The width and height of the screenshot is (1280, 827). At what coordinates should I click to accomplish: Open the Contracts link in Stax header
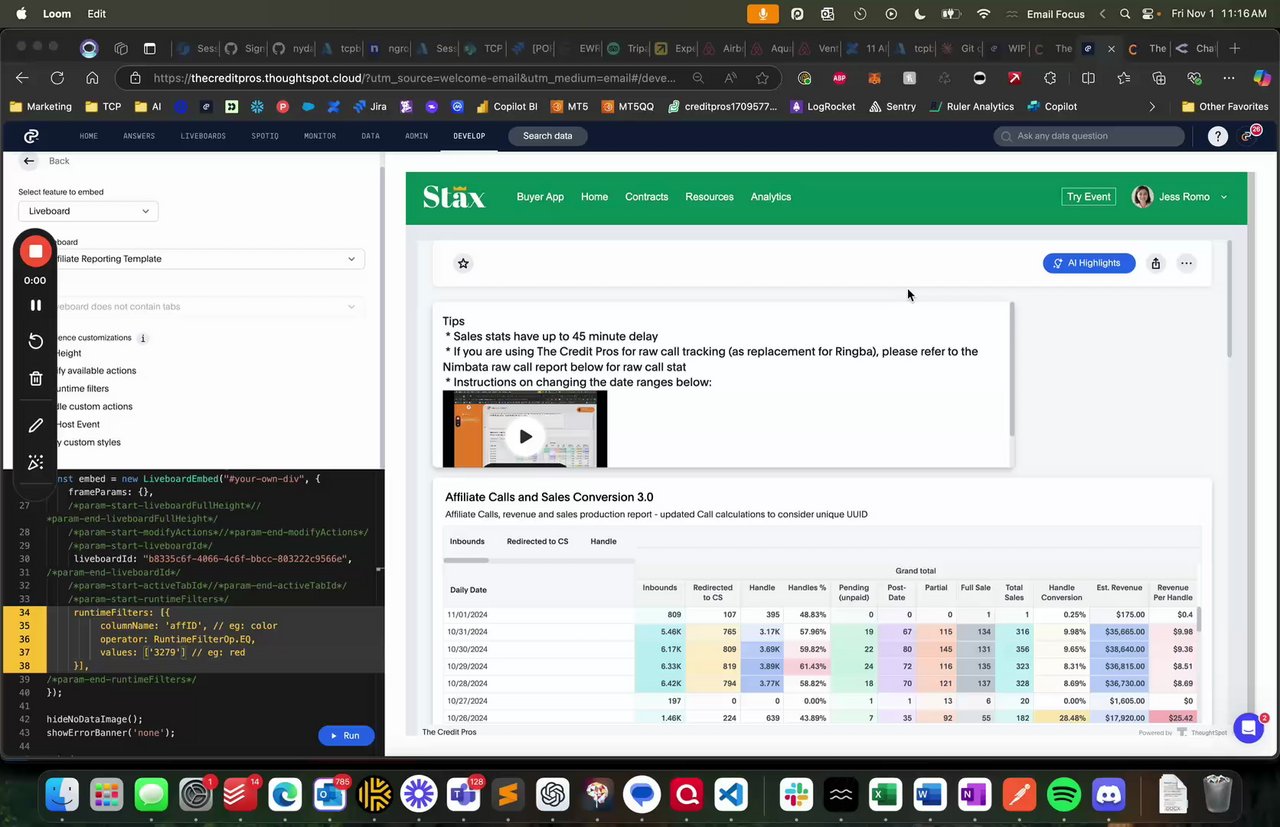[x=646, y=197]
